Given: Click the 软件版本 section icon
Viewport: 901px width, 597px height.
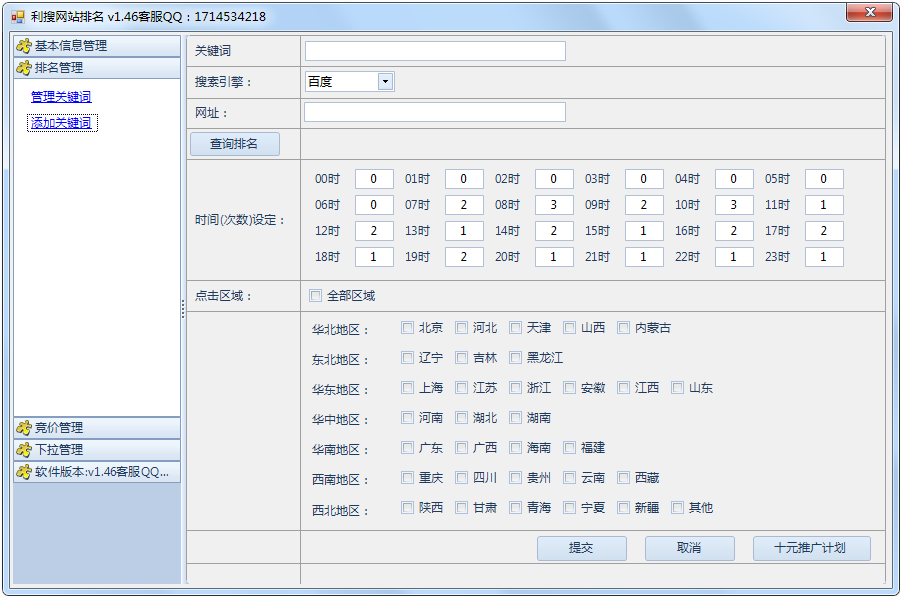Looking at the screenshot, I should (24, 472).
